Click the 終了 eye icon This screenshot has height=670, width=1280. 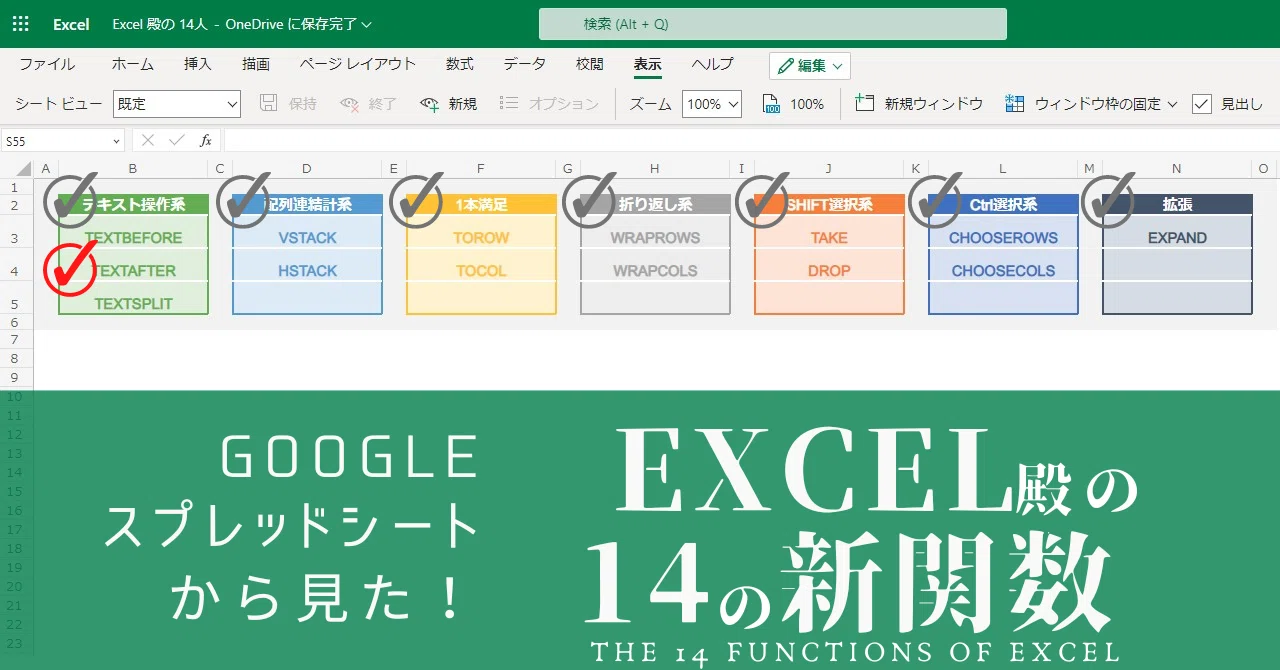[349, 104]
